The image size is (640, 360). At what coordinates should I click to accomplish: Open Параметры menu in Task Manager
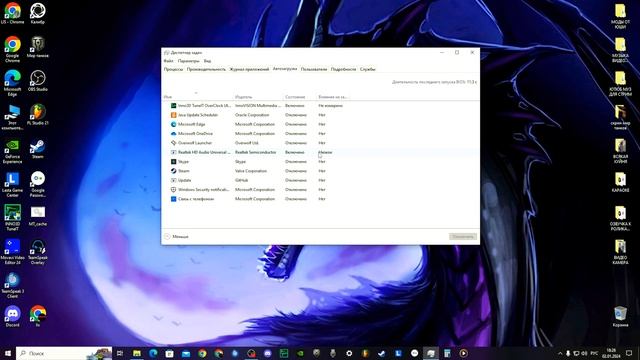coord(189,61)
